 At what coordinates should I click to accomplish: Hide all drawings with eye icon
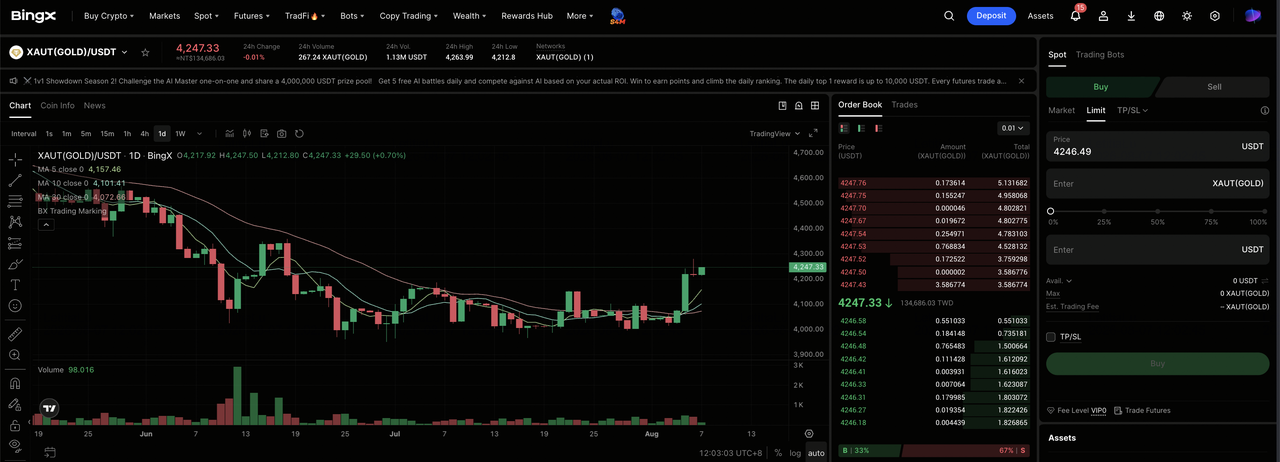tap(15, 445)
